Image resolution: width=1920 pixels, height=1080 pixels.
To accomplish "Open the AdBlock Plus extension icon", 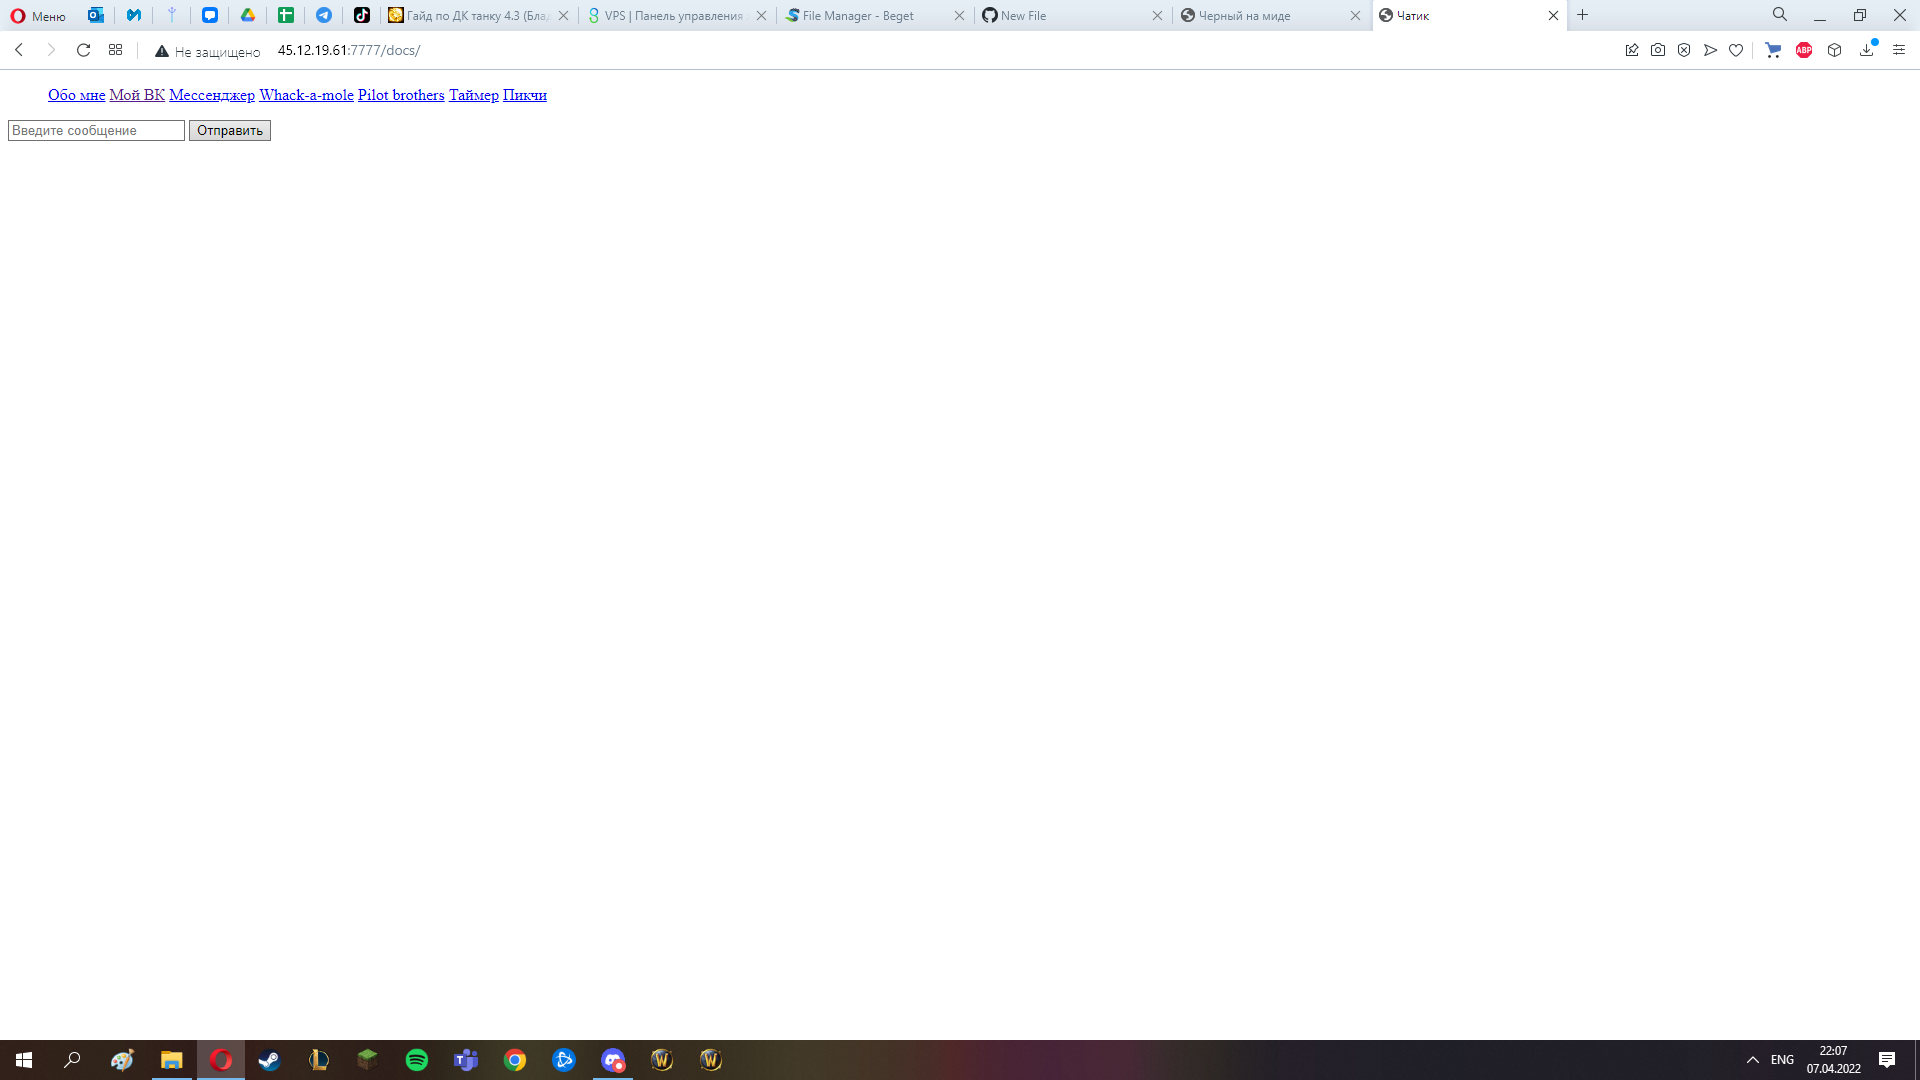I will [1804, 50].
